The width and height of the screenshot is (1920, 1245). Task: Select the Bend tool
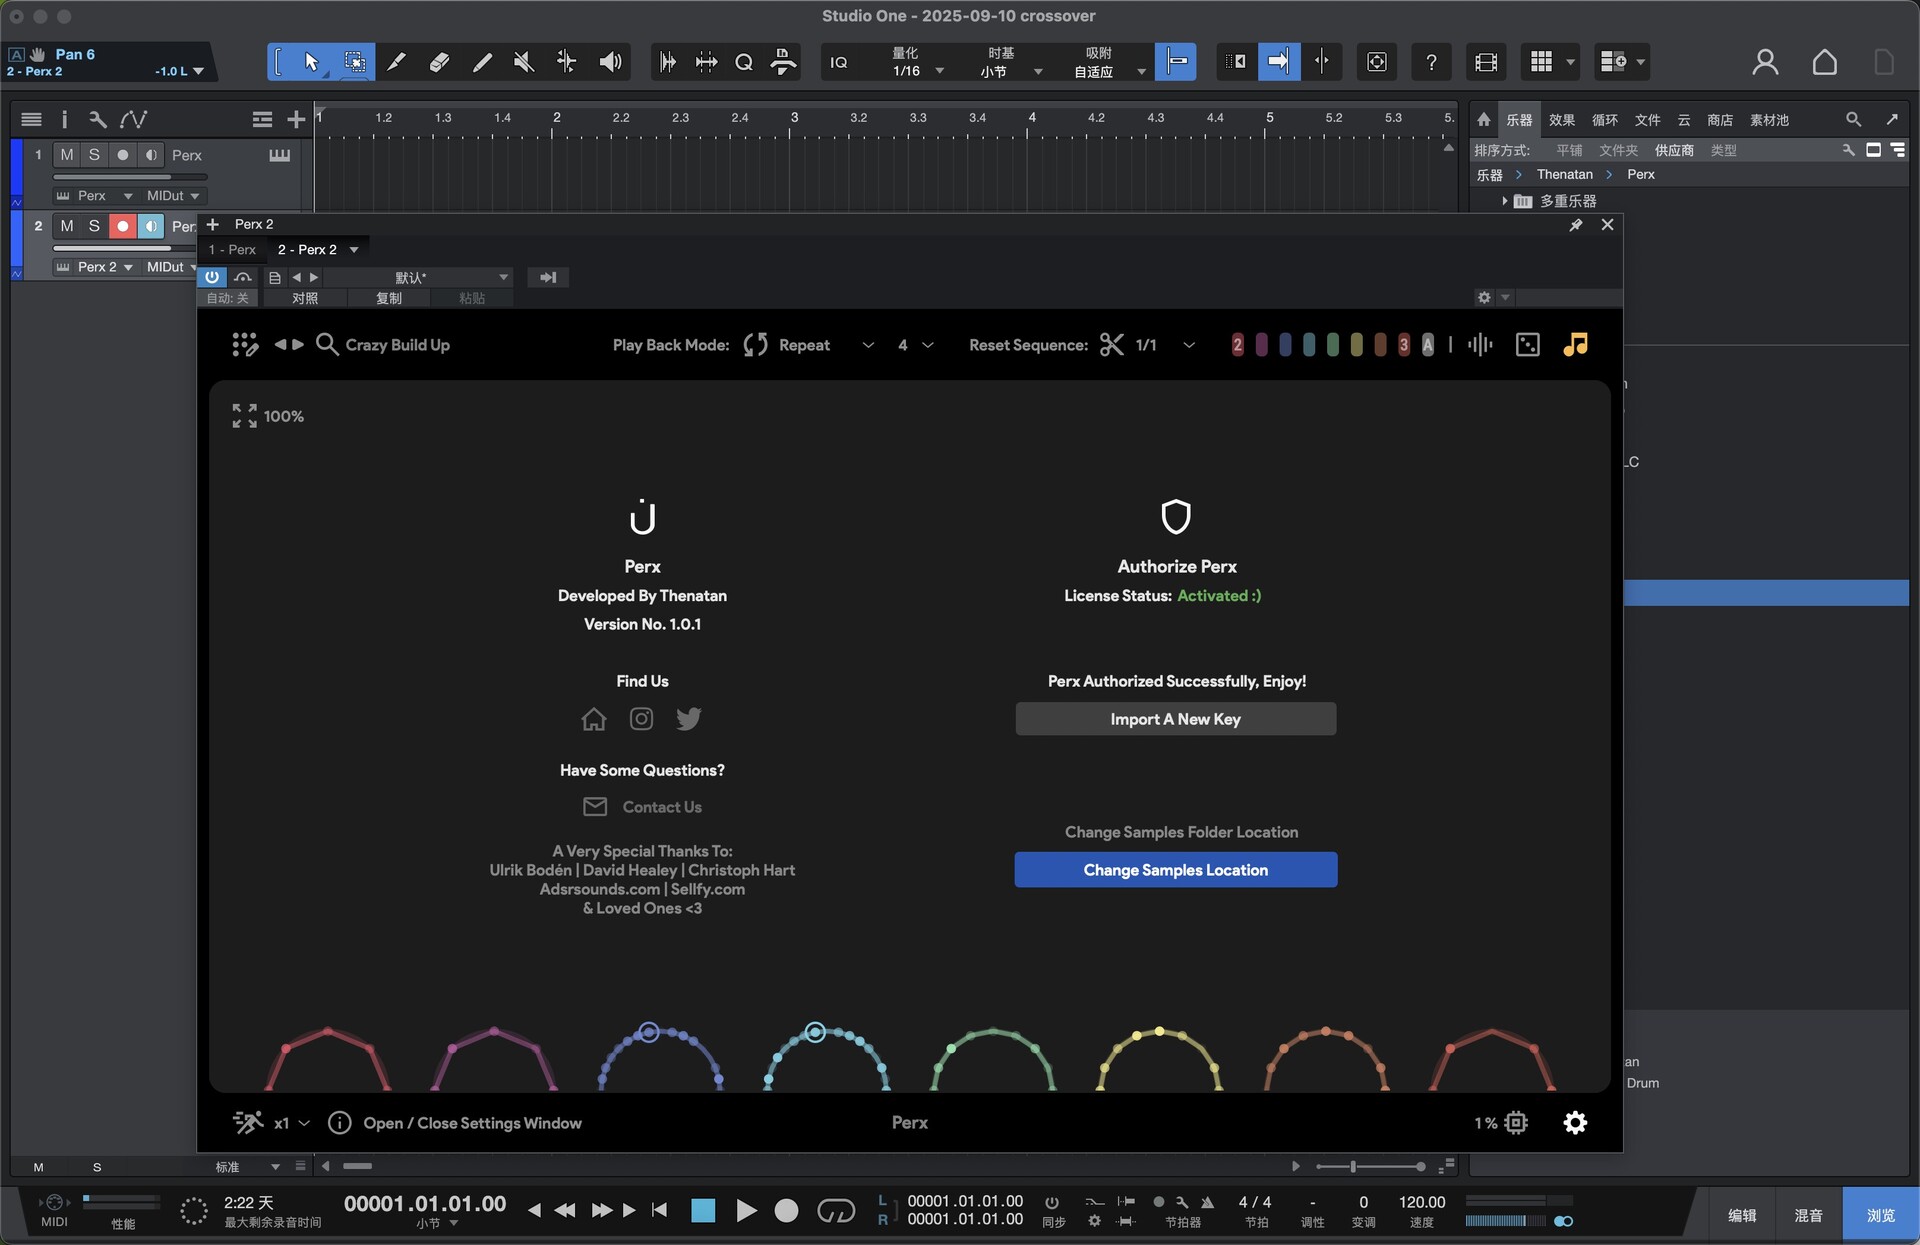coord(566,62)
